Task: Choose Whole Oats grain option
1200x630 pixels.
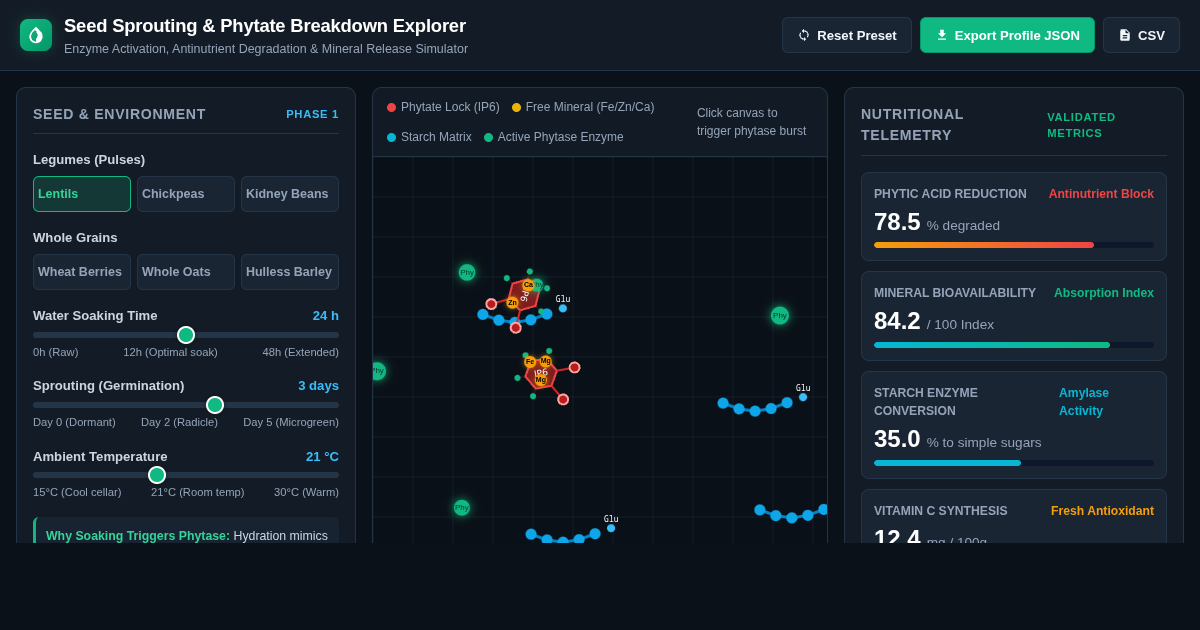Action: coord(186,272)
